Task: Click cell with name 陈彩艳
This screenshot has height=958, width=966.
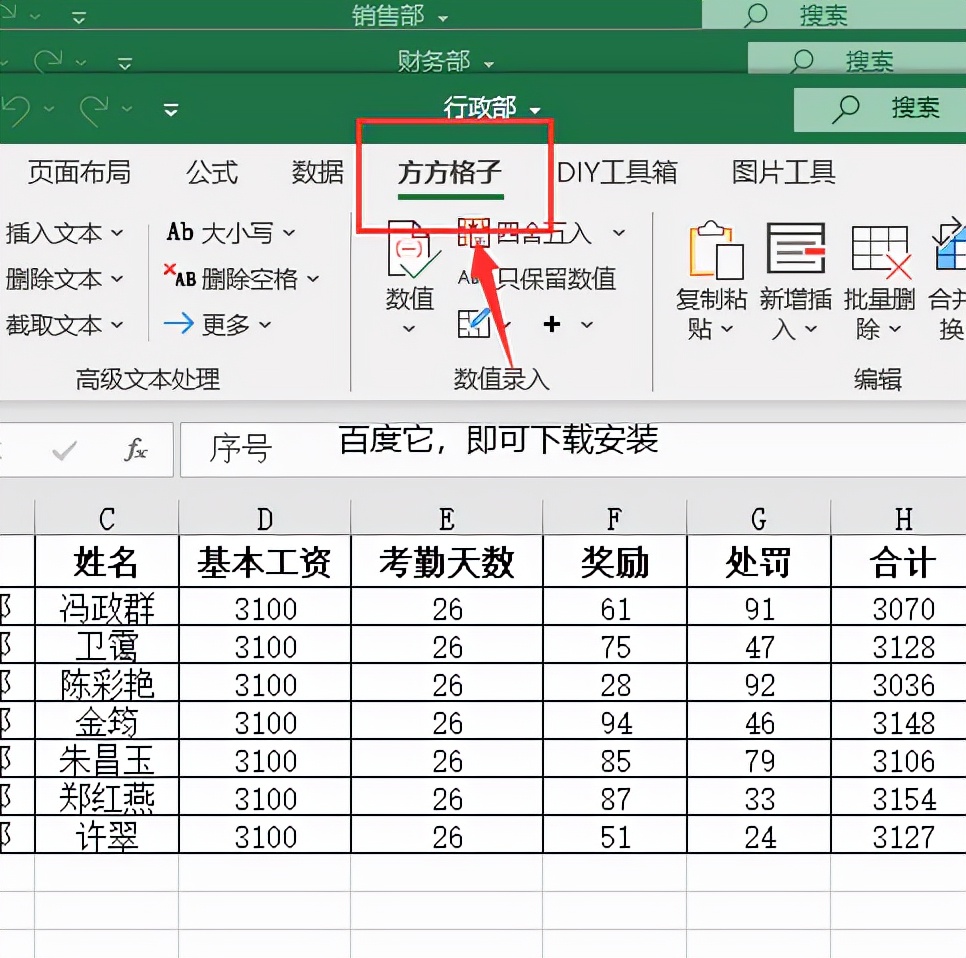Action: (107, 683)
